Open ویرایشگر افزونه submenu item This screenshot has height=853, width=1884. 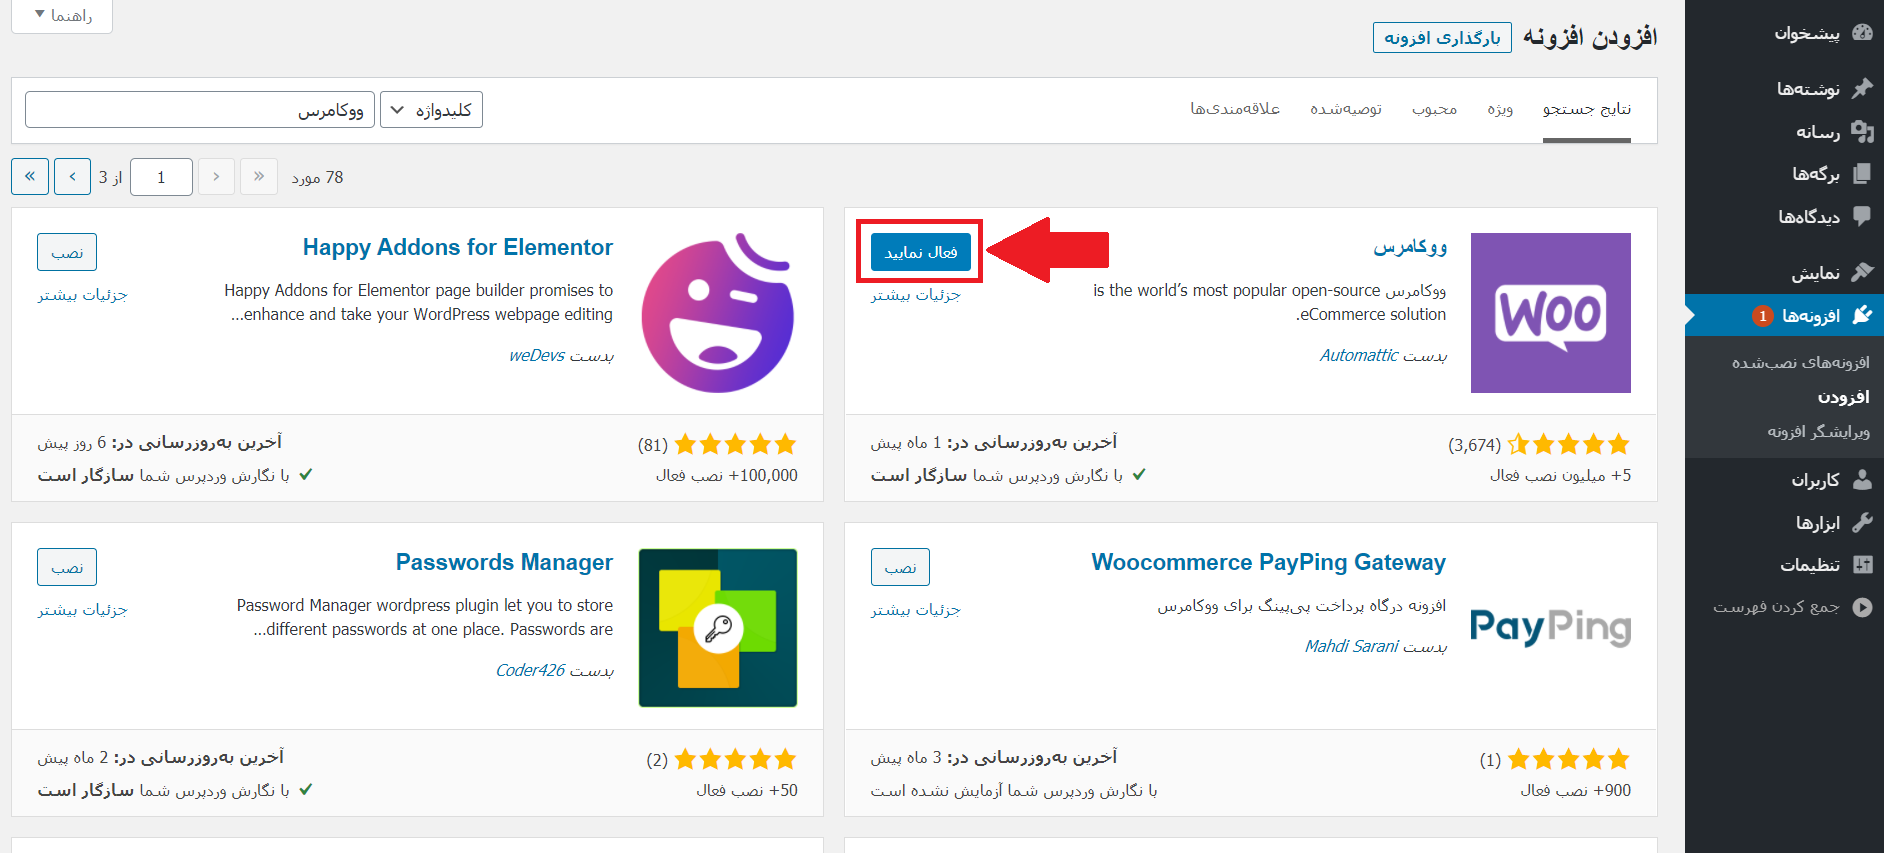1818,431
